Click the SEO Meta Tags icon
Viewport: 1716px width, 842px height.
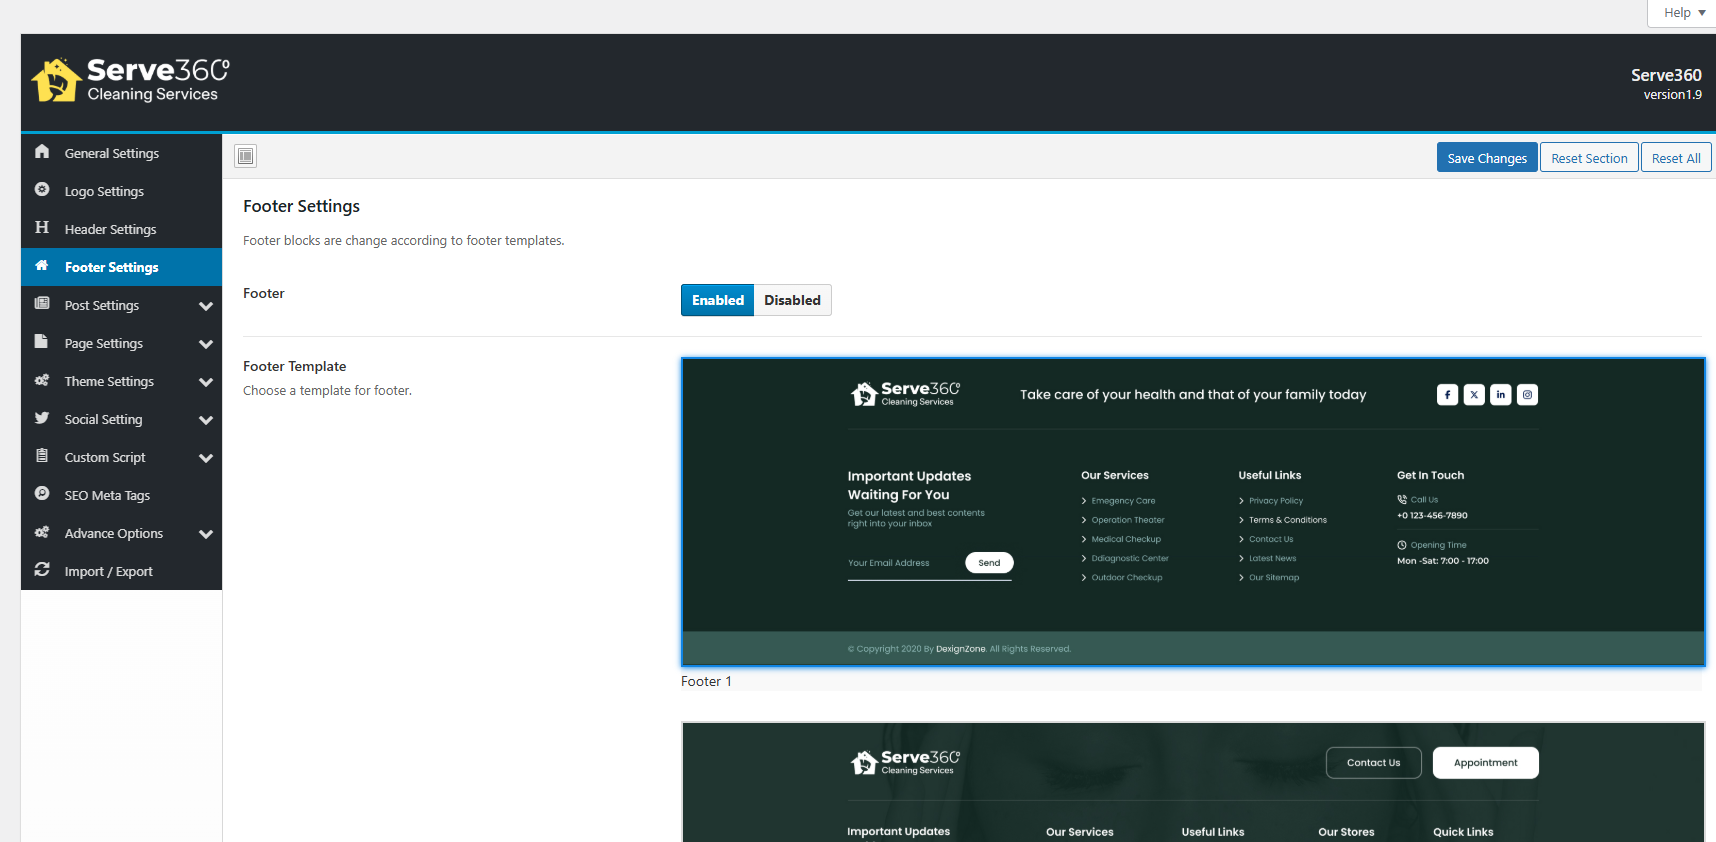coord(42,494)
